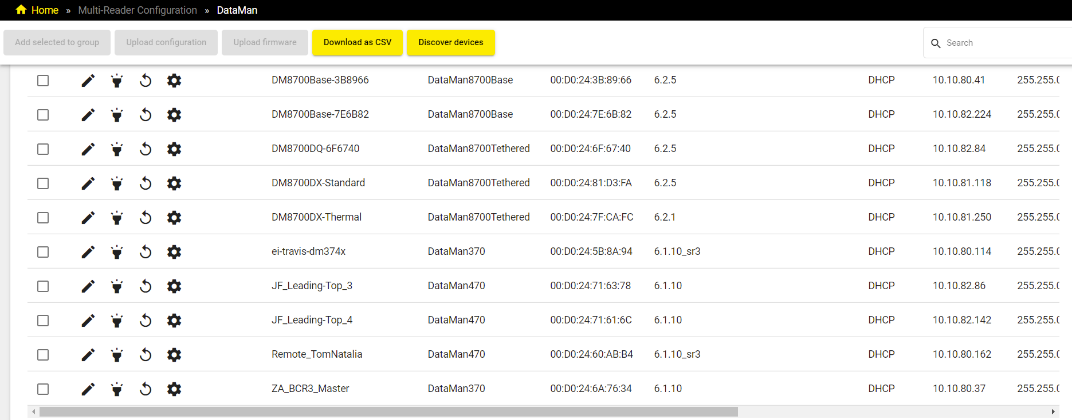The image size is (1072, 420).
Task: Click the flashlight icon for Remote_TomNatalia
Action: pyautogui.click(x=117, y=355)
